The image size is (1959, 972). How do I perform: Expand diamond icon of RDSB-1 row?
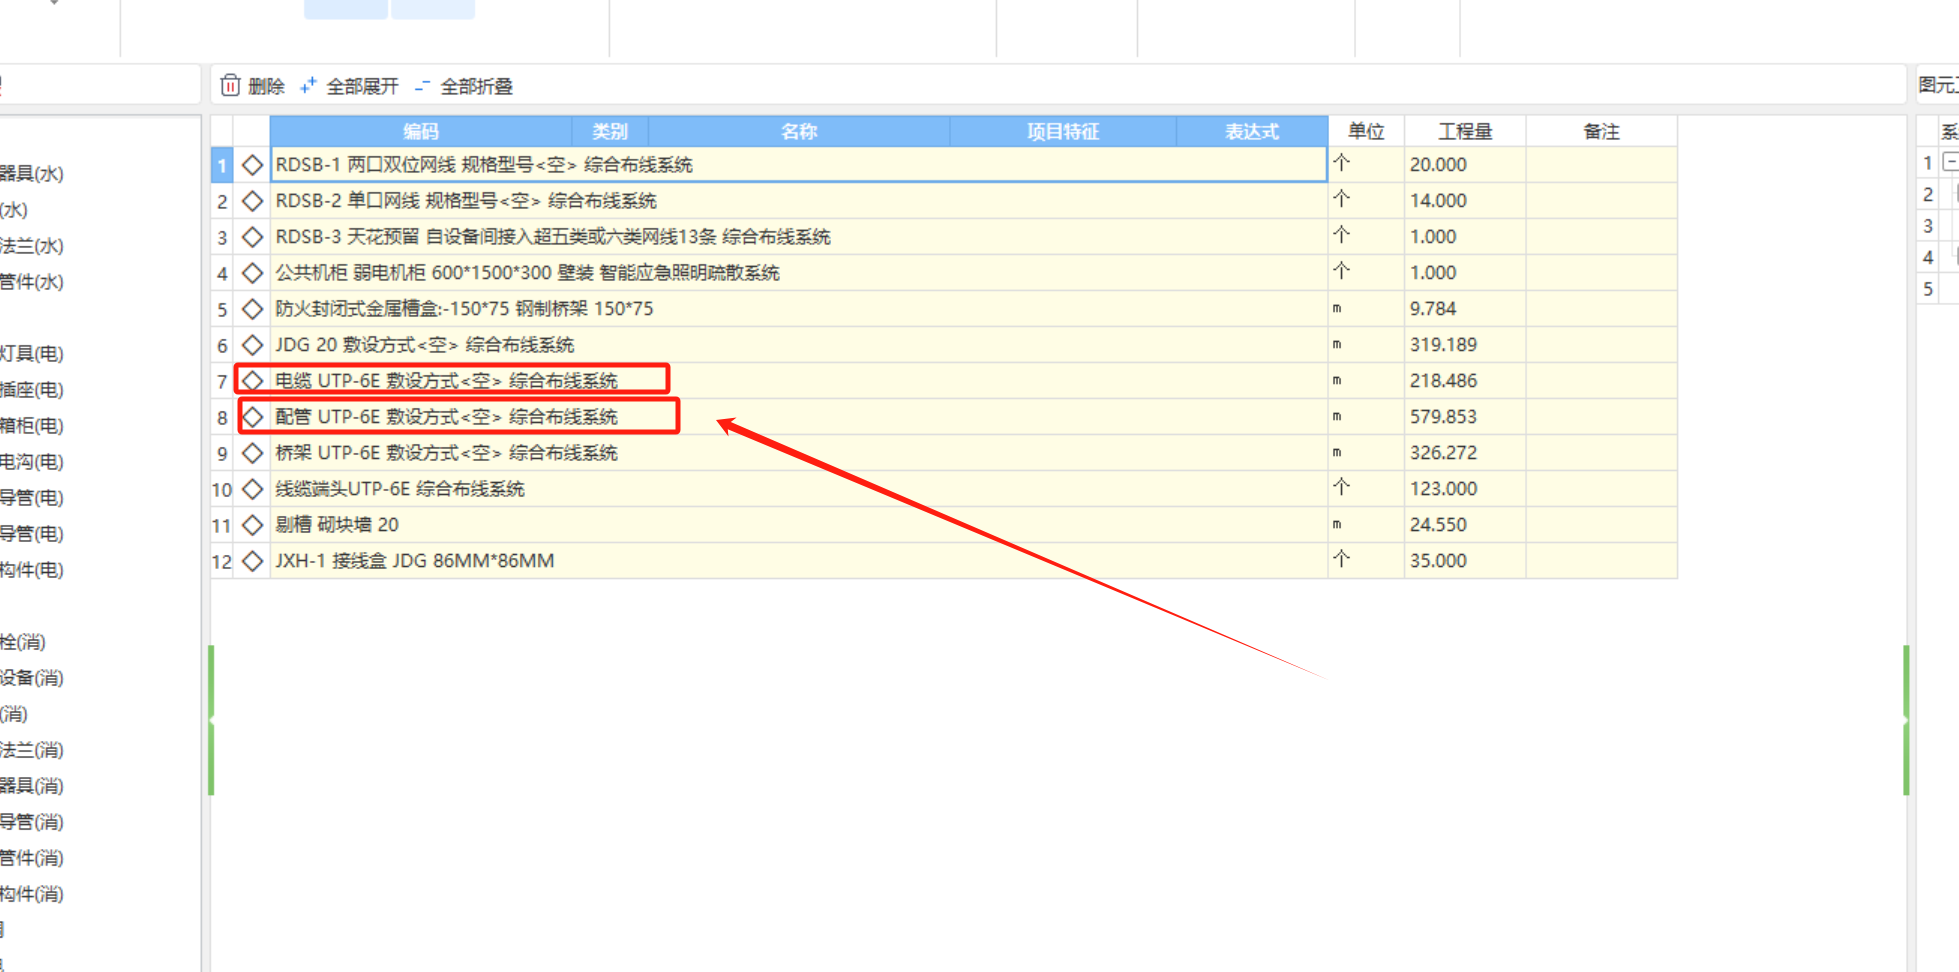(252, 165)
